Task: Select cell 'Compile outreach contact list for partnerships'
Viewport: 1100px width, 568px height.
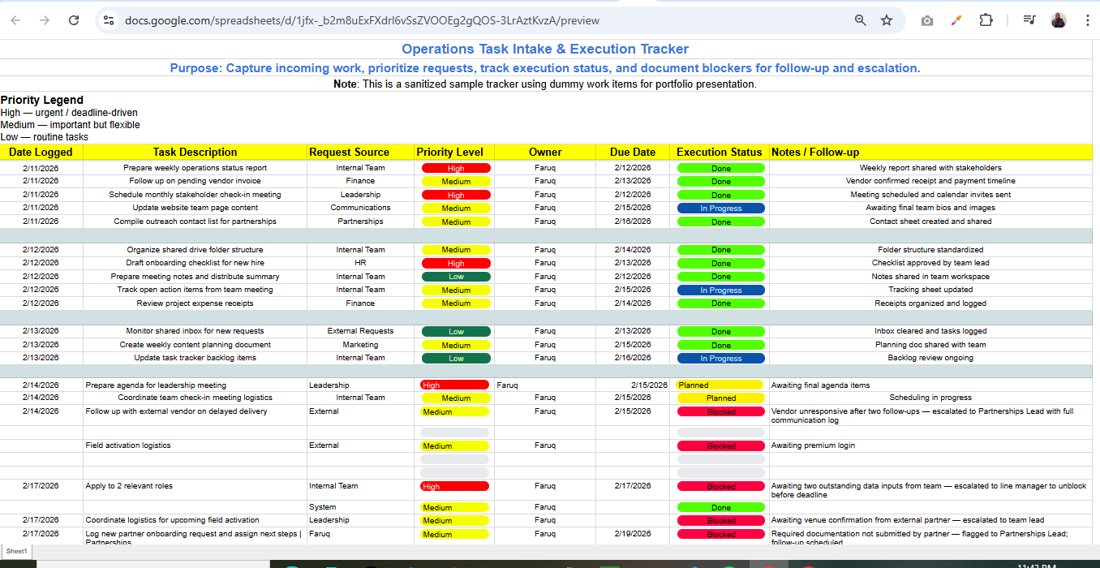Action: (195, 222)
